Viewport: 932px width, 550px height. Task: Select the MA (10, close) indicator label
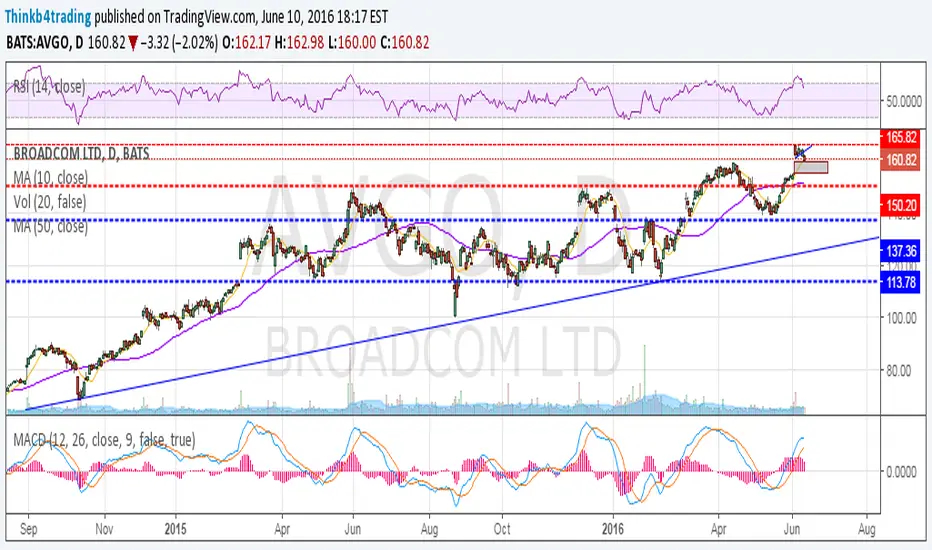point(51,178)
